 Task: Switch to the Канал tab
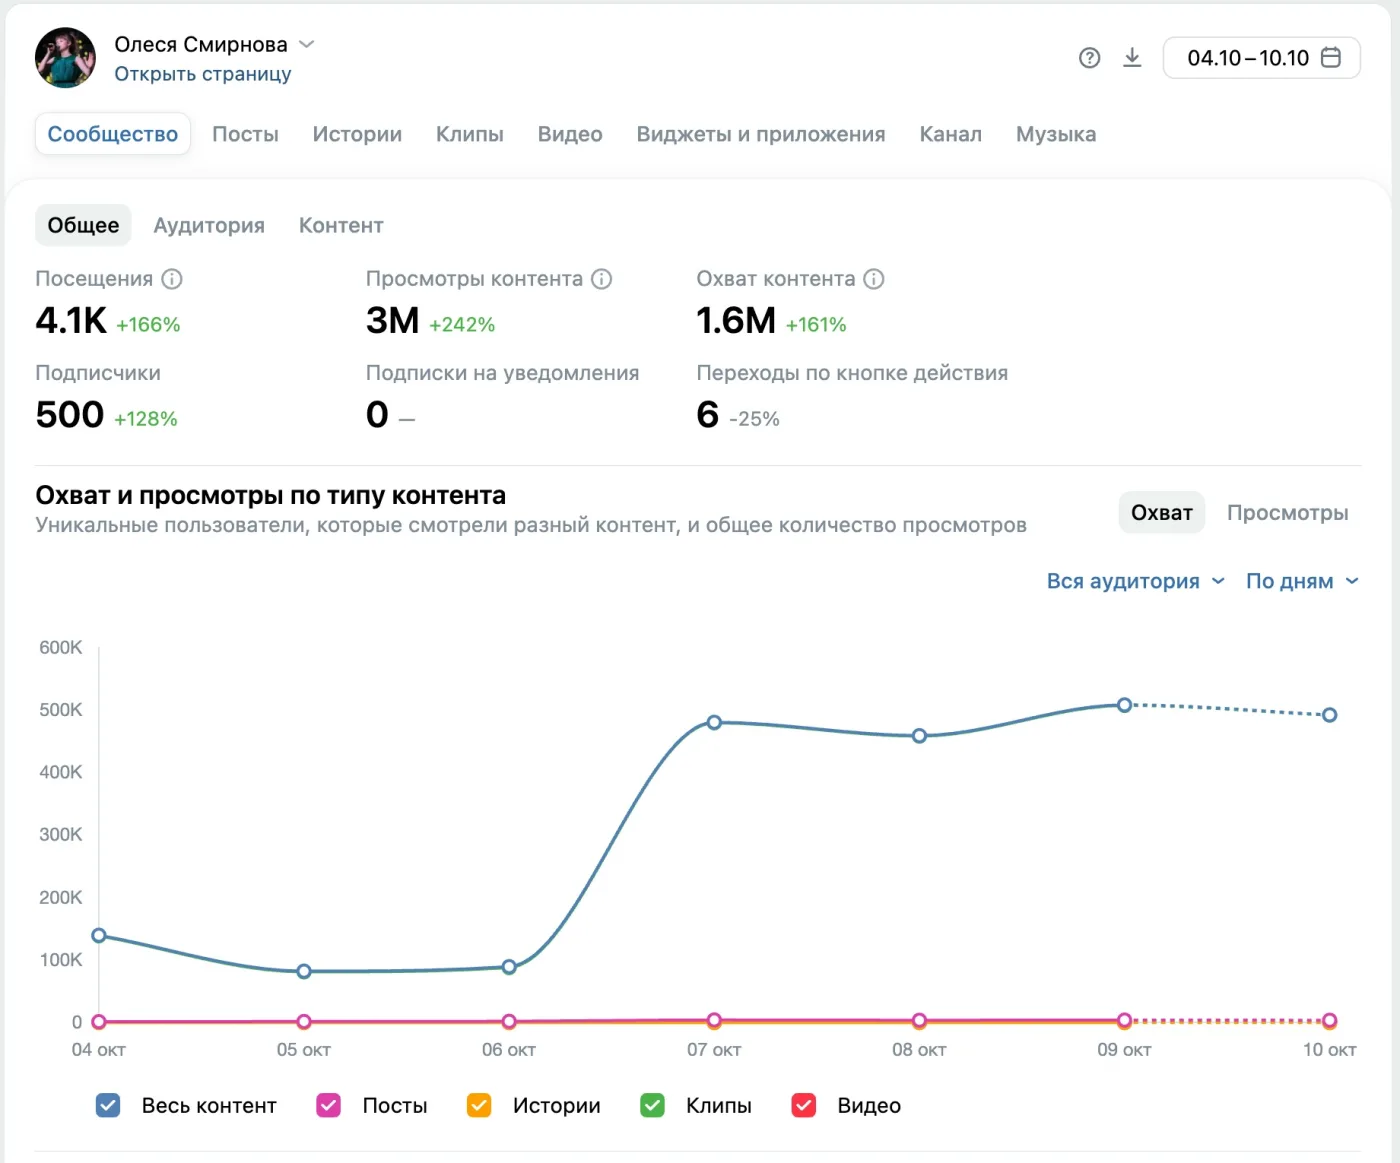(951, 134)
